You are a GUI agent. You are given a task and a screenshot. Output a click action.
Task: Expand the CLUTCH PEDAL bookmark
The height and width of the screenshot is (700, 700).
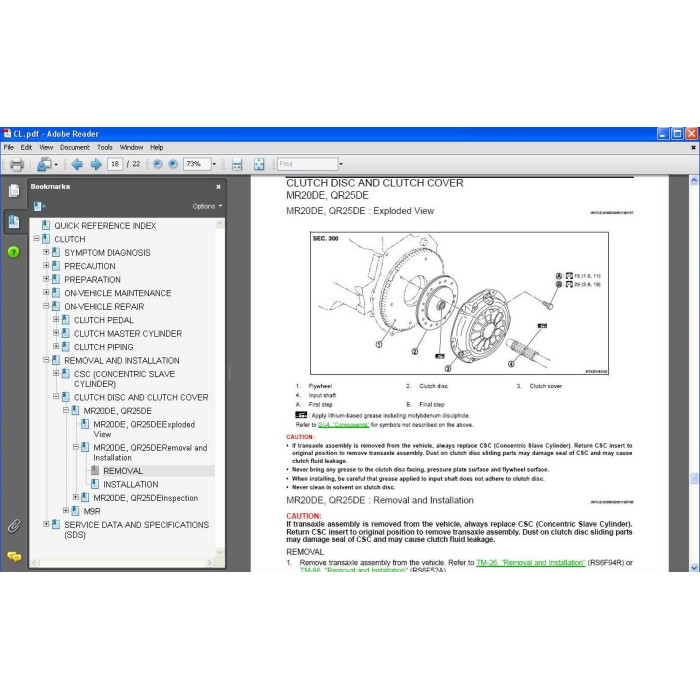[56, 320]
